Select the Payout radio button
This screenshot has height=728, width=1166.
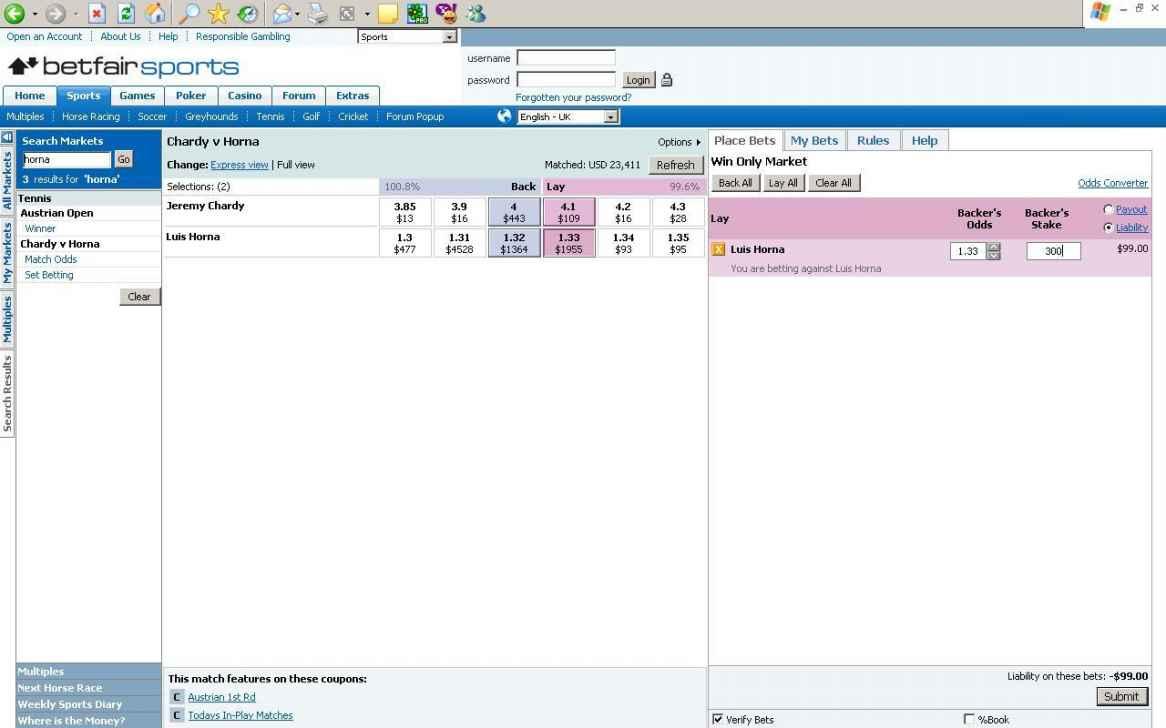click(1107, 210)
